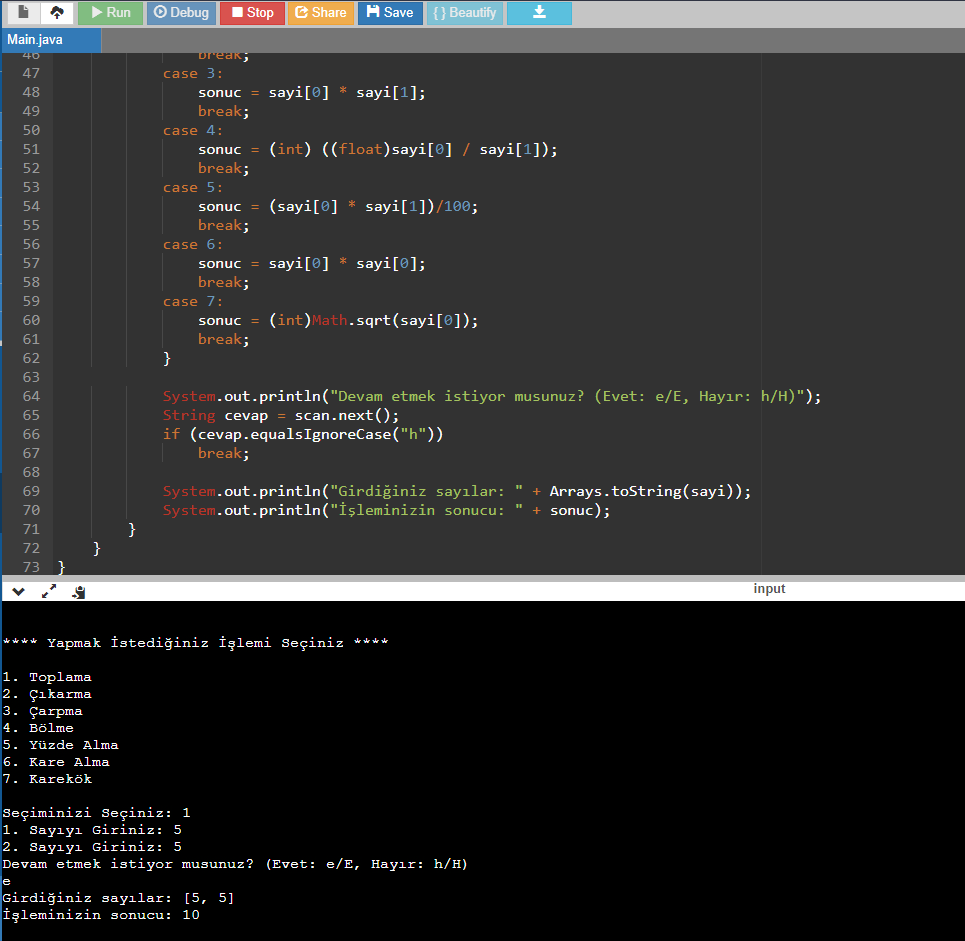Run the program
The width and height of the screenshot is (965, 941).
tap(109, 13)
